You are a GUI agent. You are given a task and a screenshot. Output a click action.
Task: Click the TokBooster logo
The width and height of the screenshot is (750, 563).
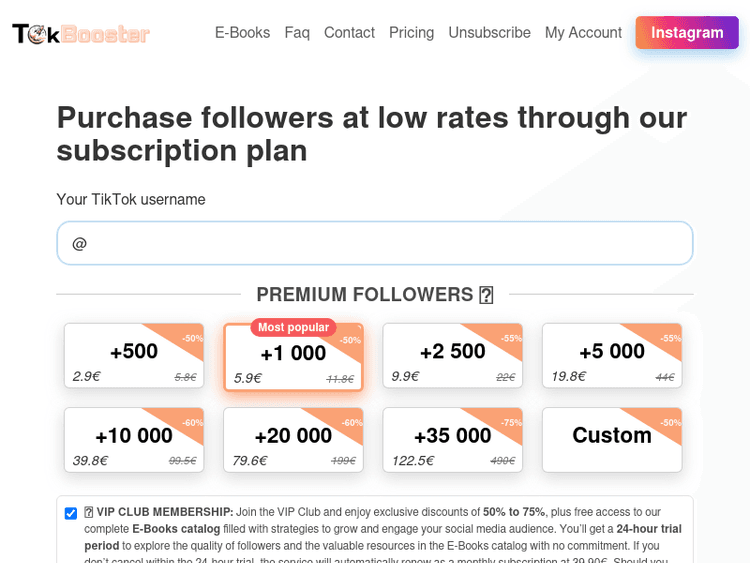pyautogui.click(x=81, y=34)
